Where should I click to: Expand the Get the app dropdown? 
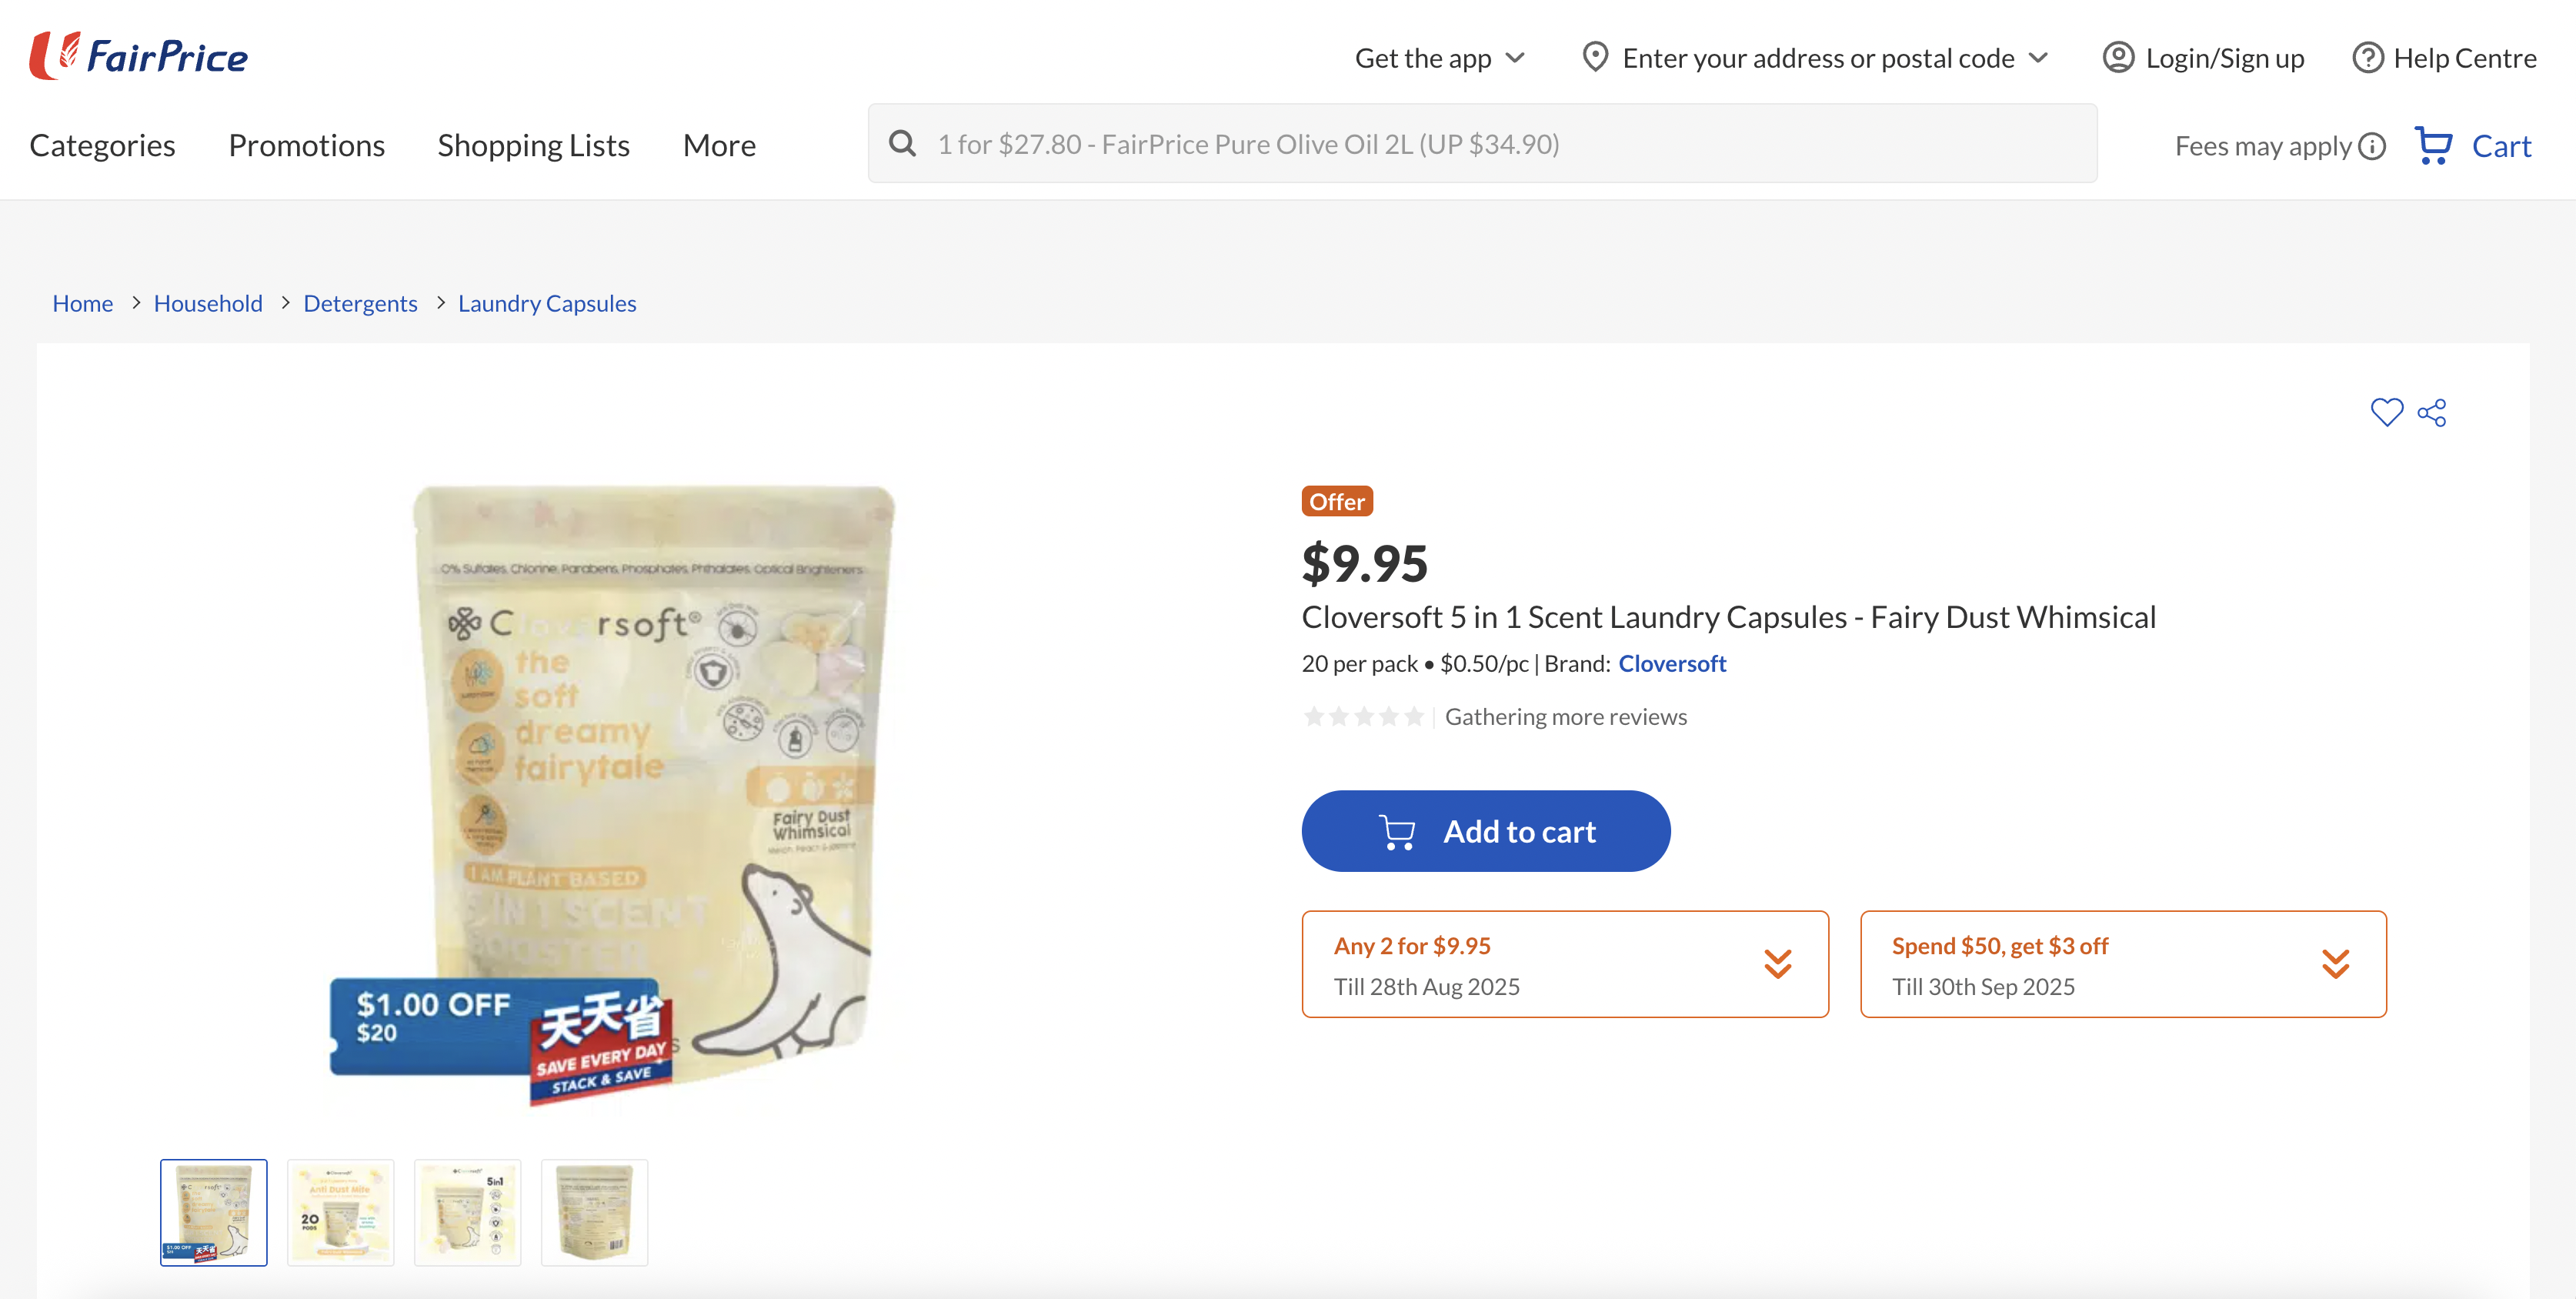point(1439,58)
